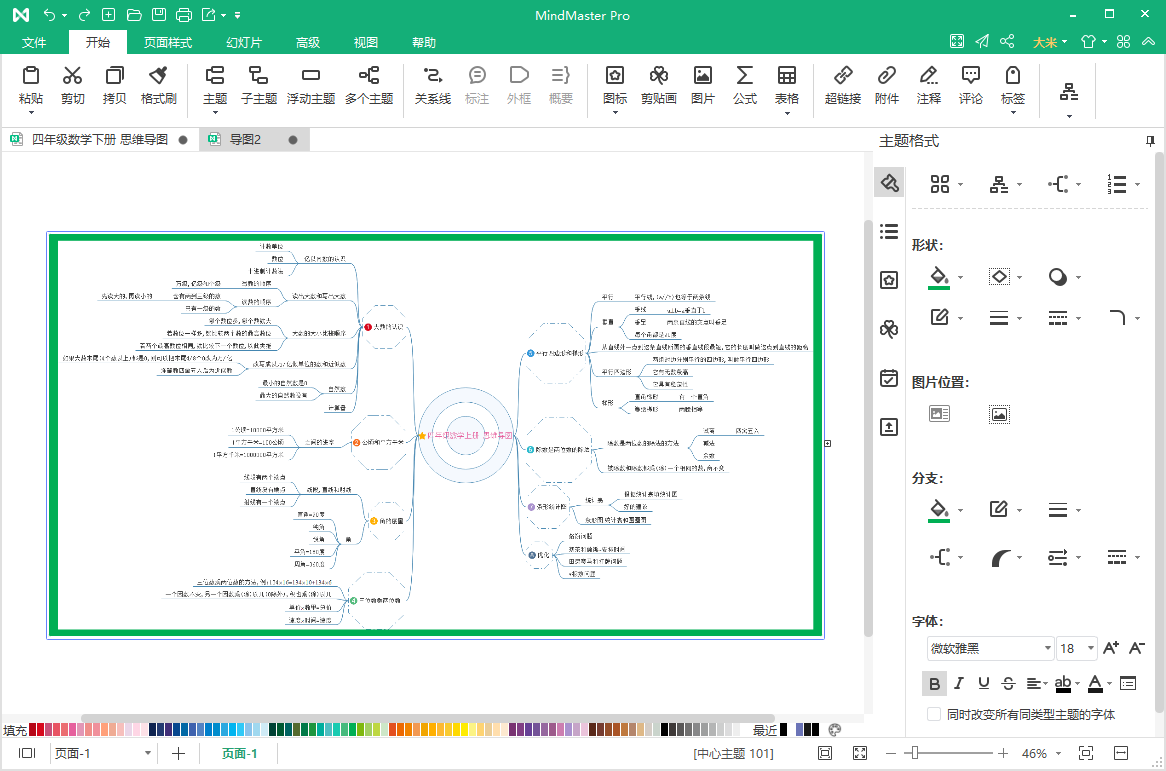Click the 页面-1 page tab at bottom
The width and height of the screenshot is (1166, 771).
239,753
